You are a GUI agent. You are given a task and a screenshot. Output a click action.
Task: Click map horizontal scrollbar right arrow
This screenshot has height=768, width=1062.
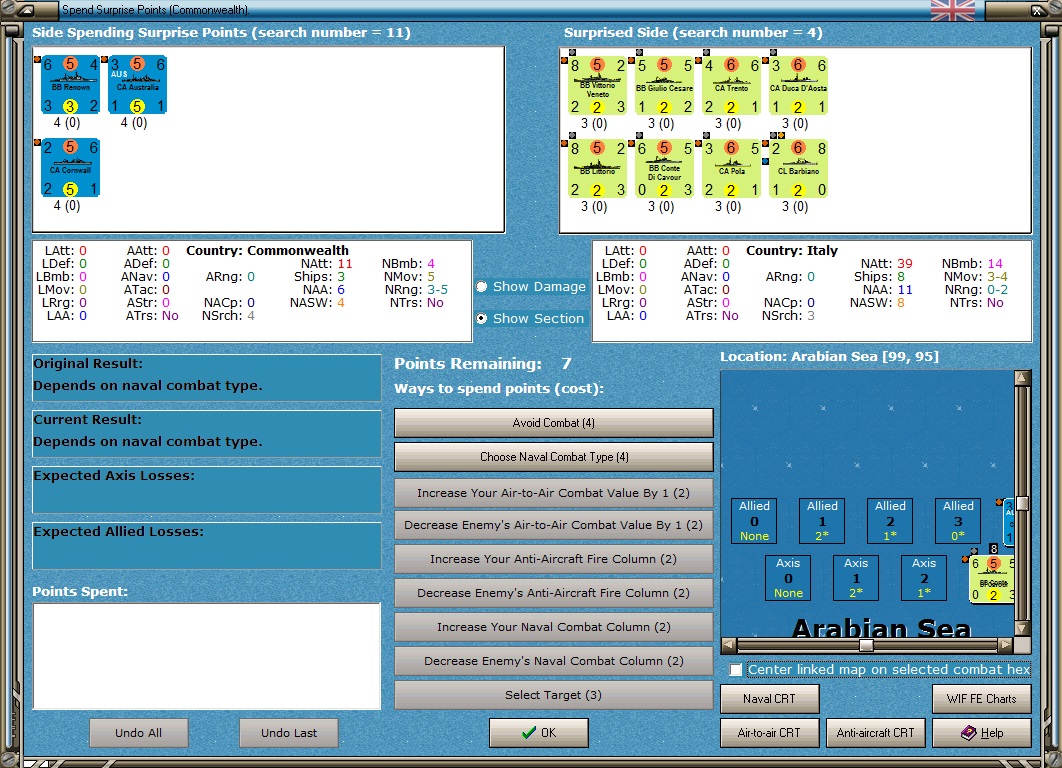[1006, 645]
